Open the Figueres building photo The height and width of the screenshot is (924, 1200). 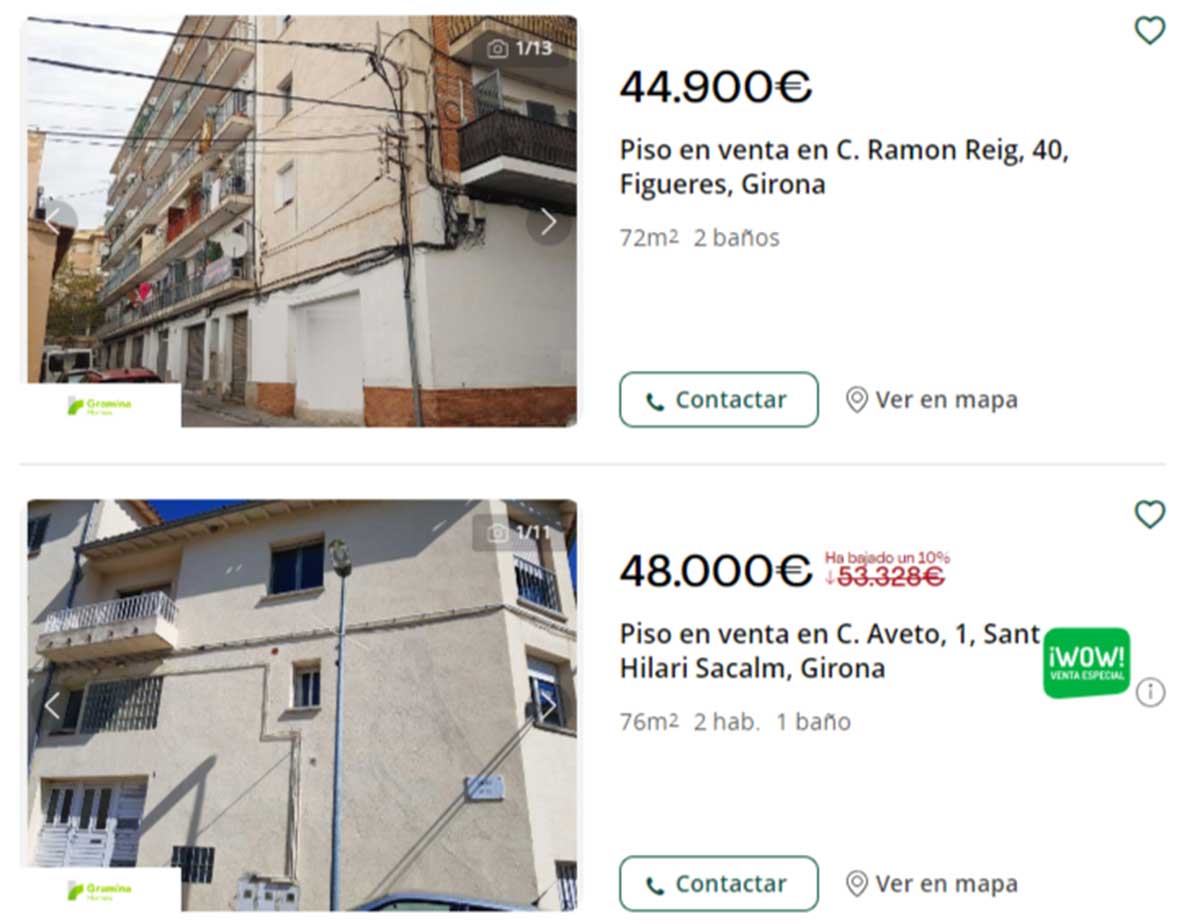(x=302, y=221)
